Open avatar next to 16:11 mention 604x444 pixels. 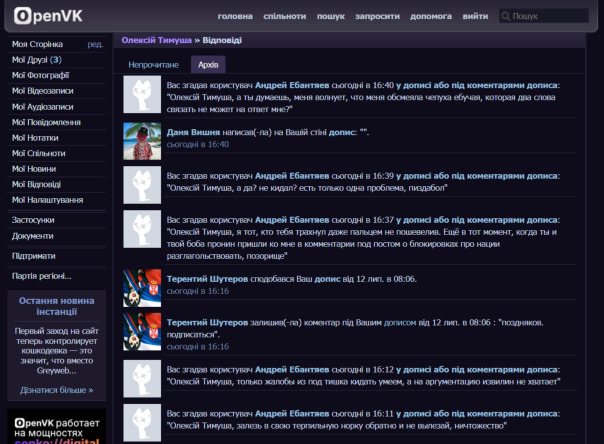[142, 422]
